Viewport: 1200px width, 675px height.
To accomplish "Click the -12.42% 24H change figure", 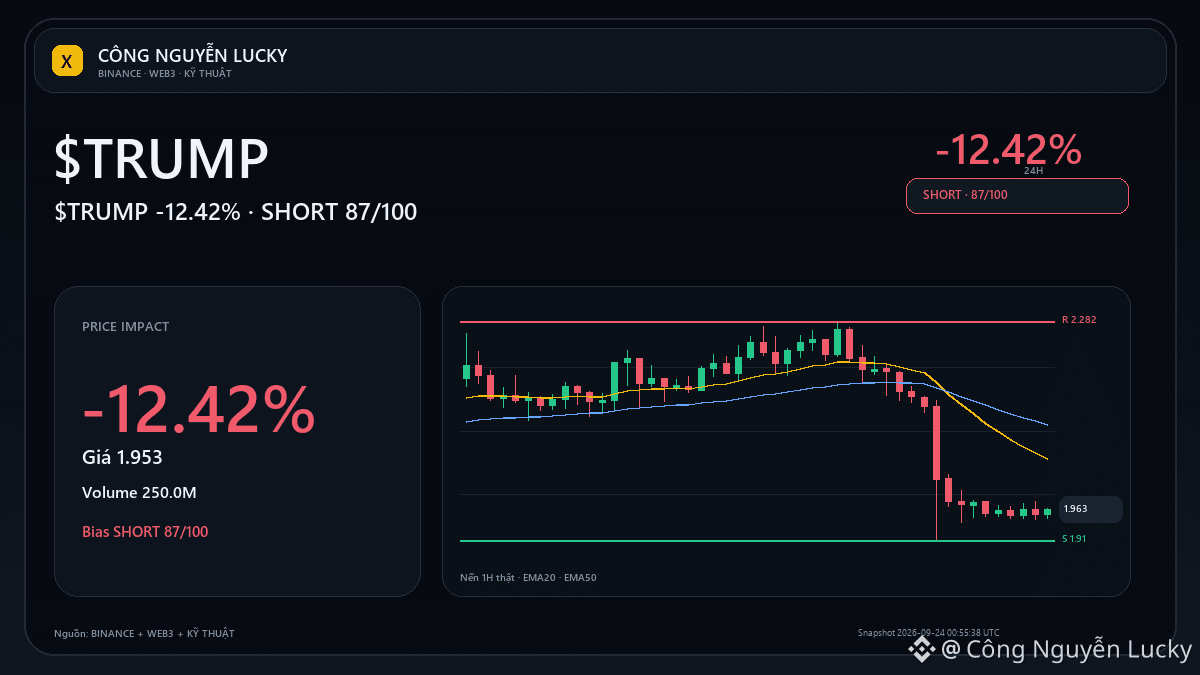I will (1008, 149).
